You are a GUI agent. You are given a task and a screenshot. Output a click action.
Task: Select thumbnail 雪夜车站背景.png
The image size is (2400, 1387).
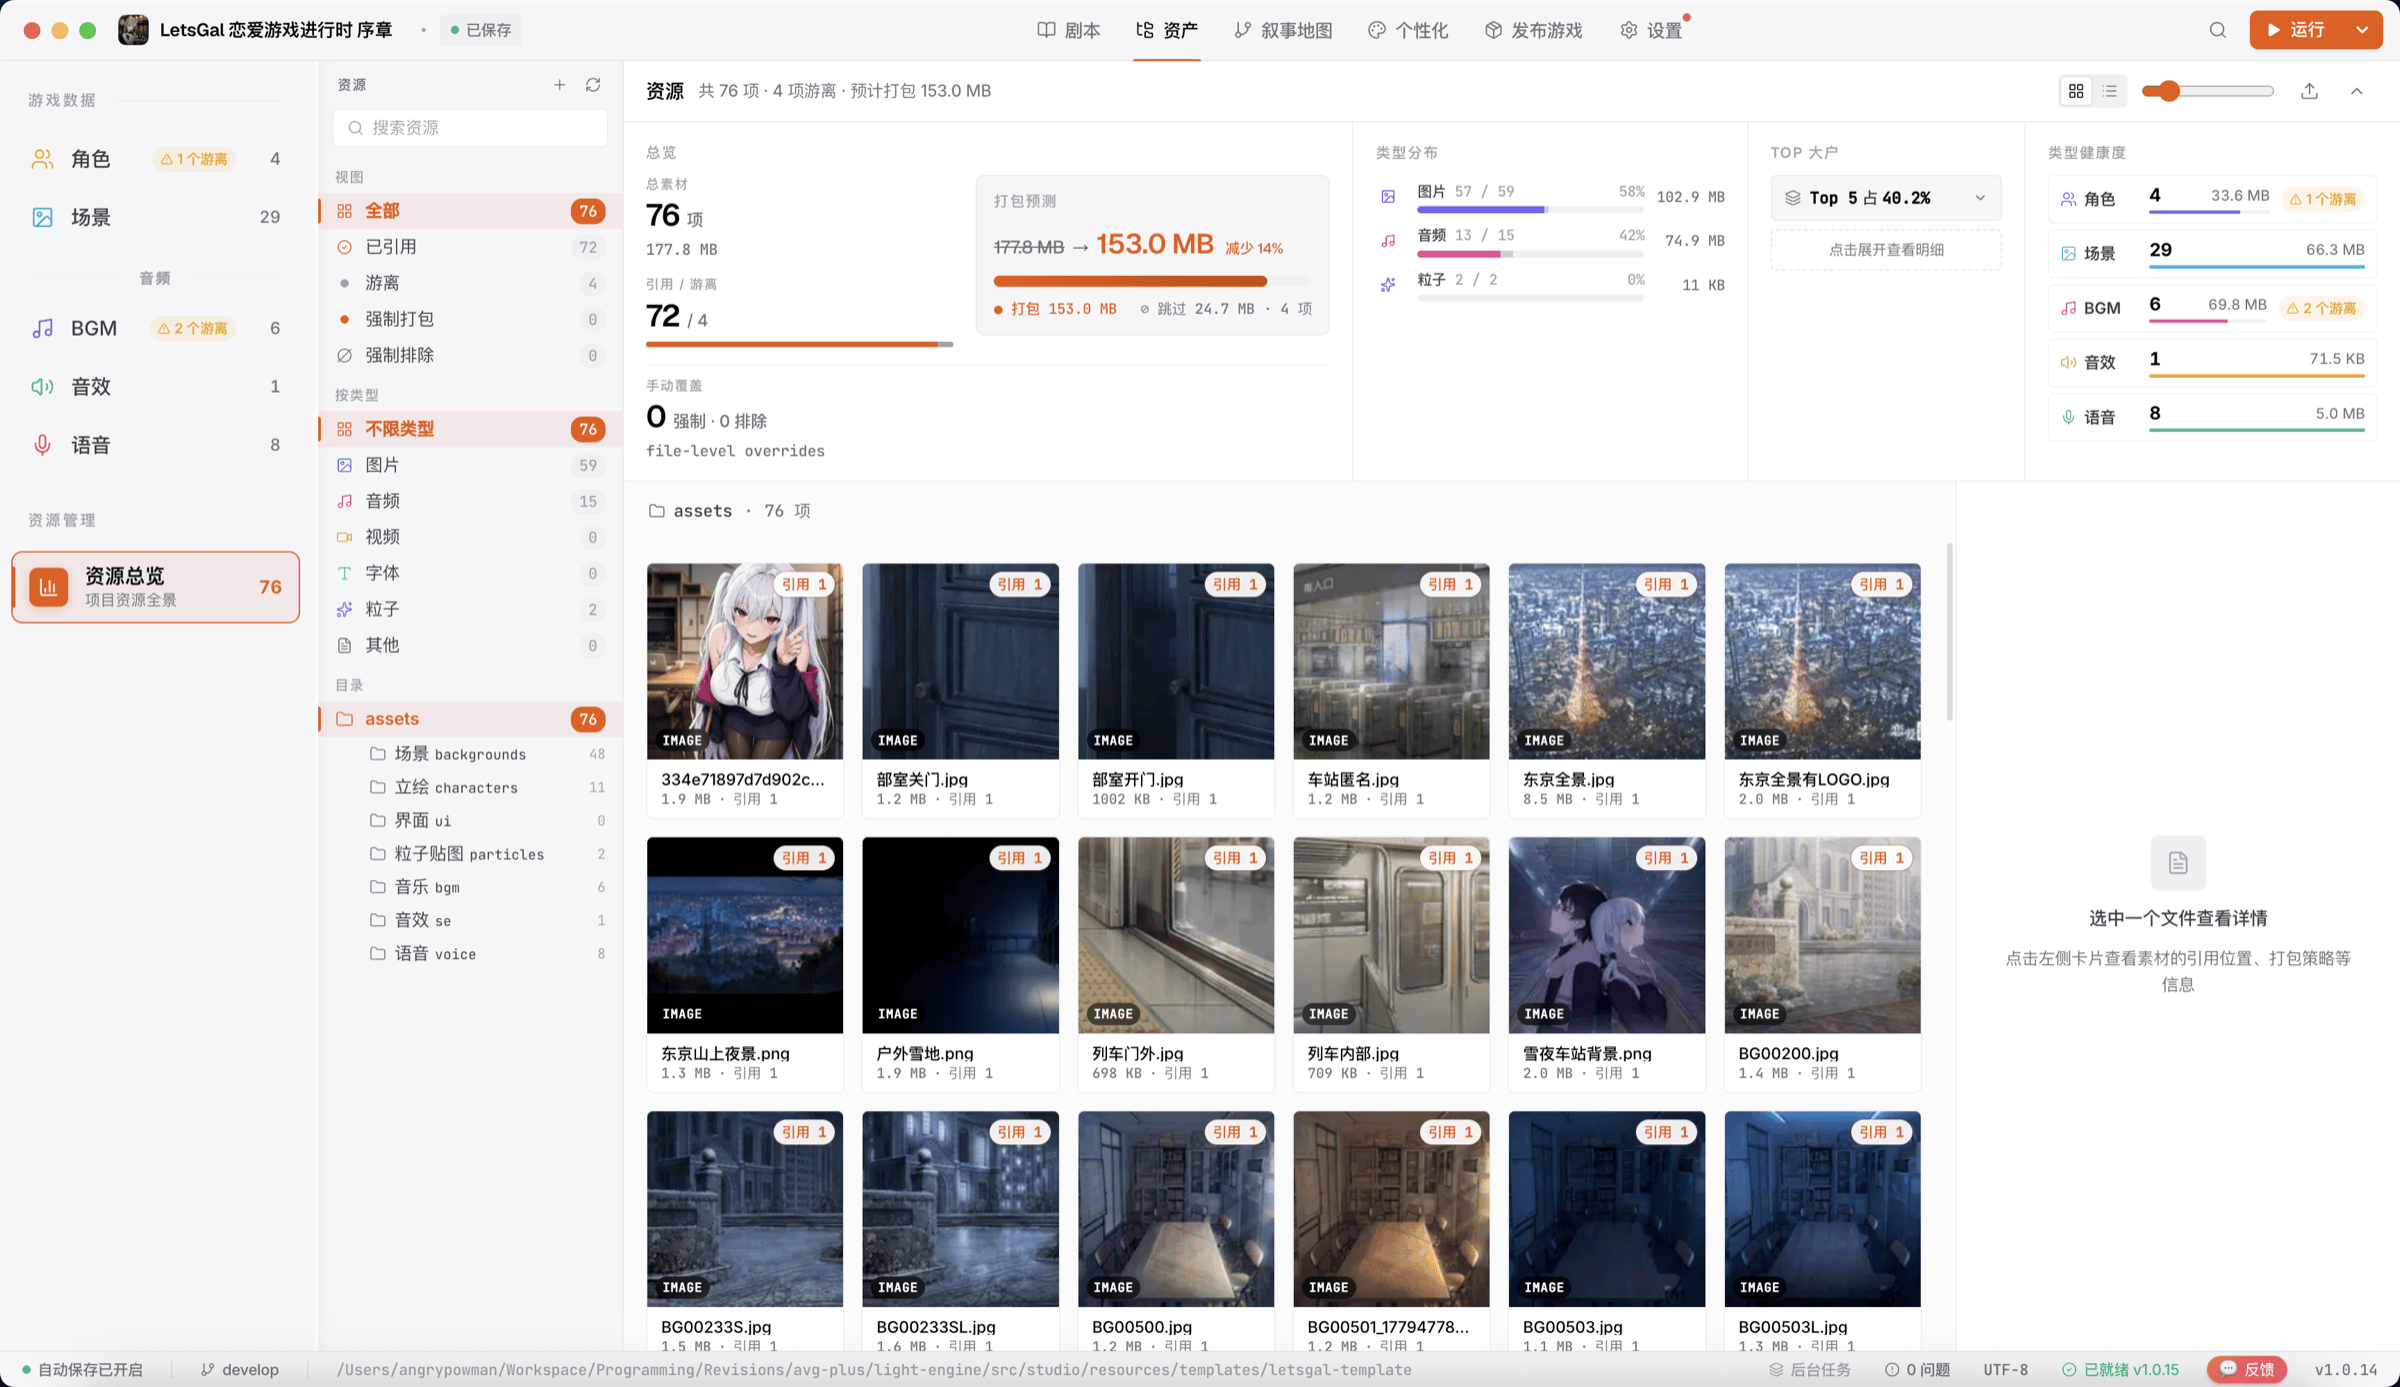1606,935
